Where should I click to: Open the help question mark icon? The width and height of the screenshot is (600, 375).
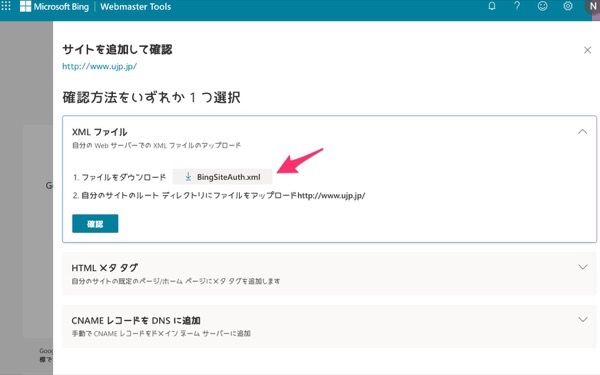517,6
